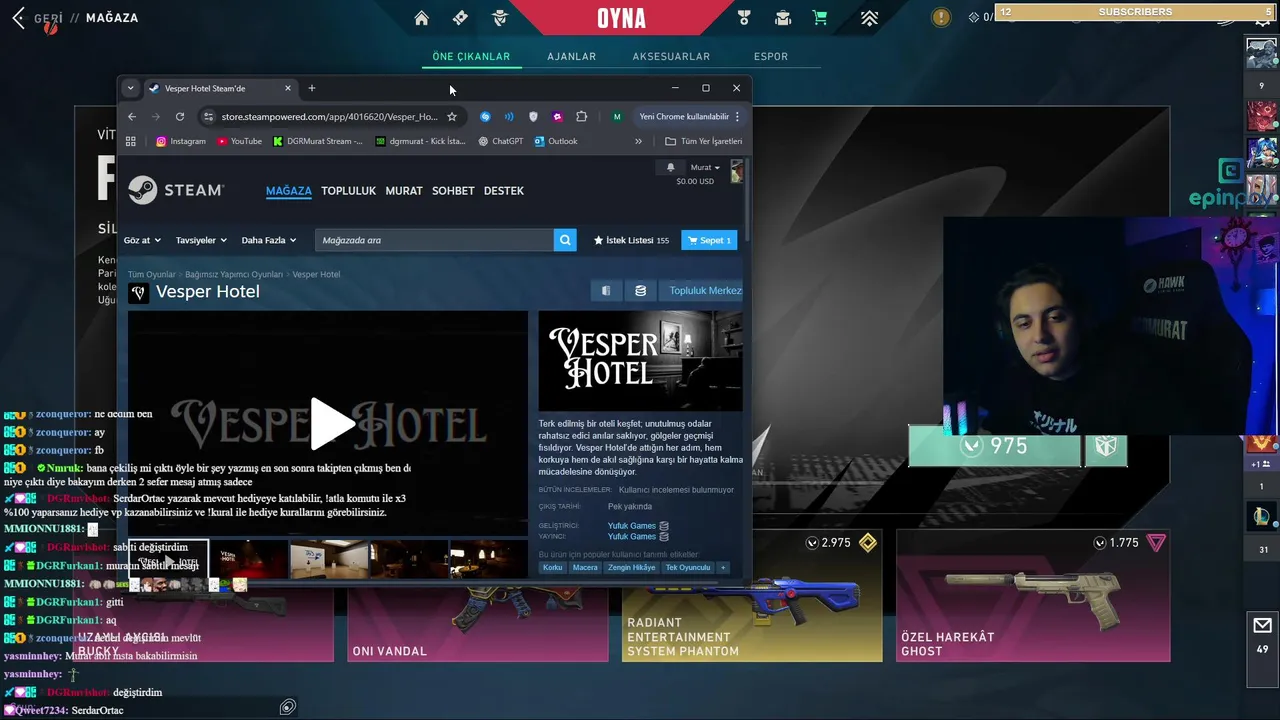This screenshot has width=1280, height=720.
Task: Open Steam DESTEK menu
Action: [x=504, y=191]
